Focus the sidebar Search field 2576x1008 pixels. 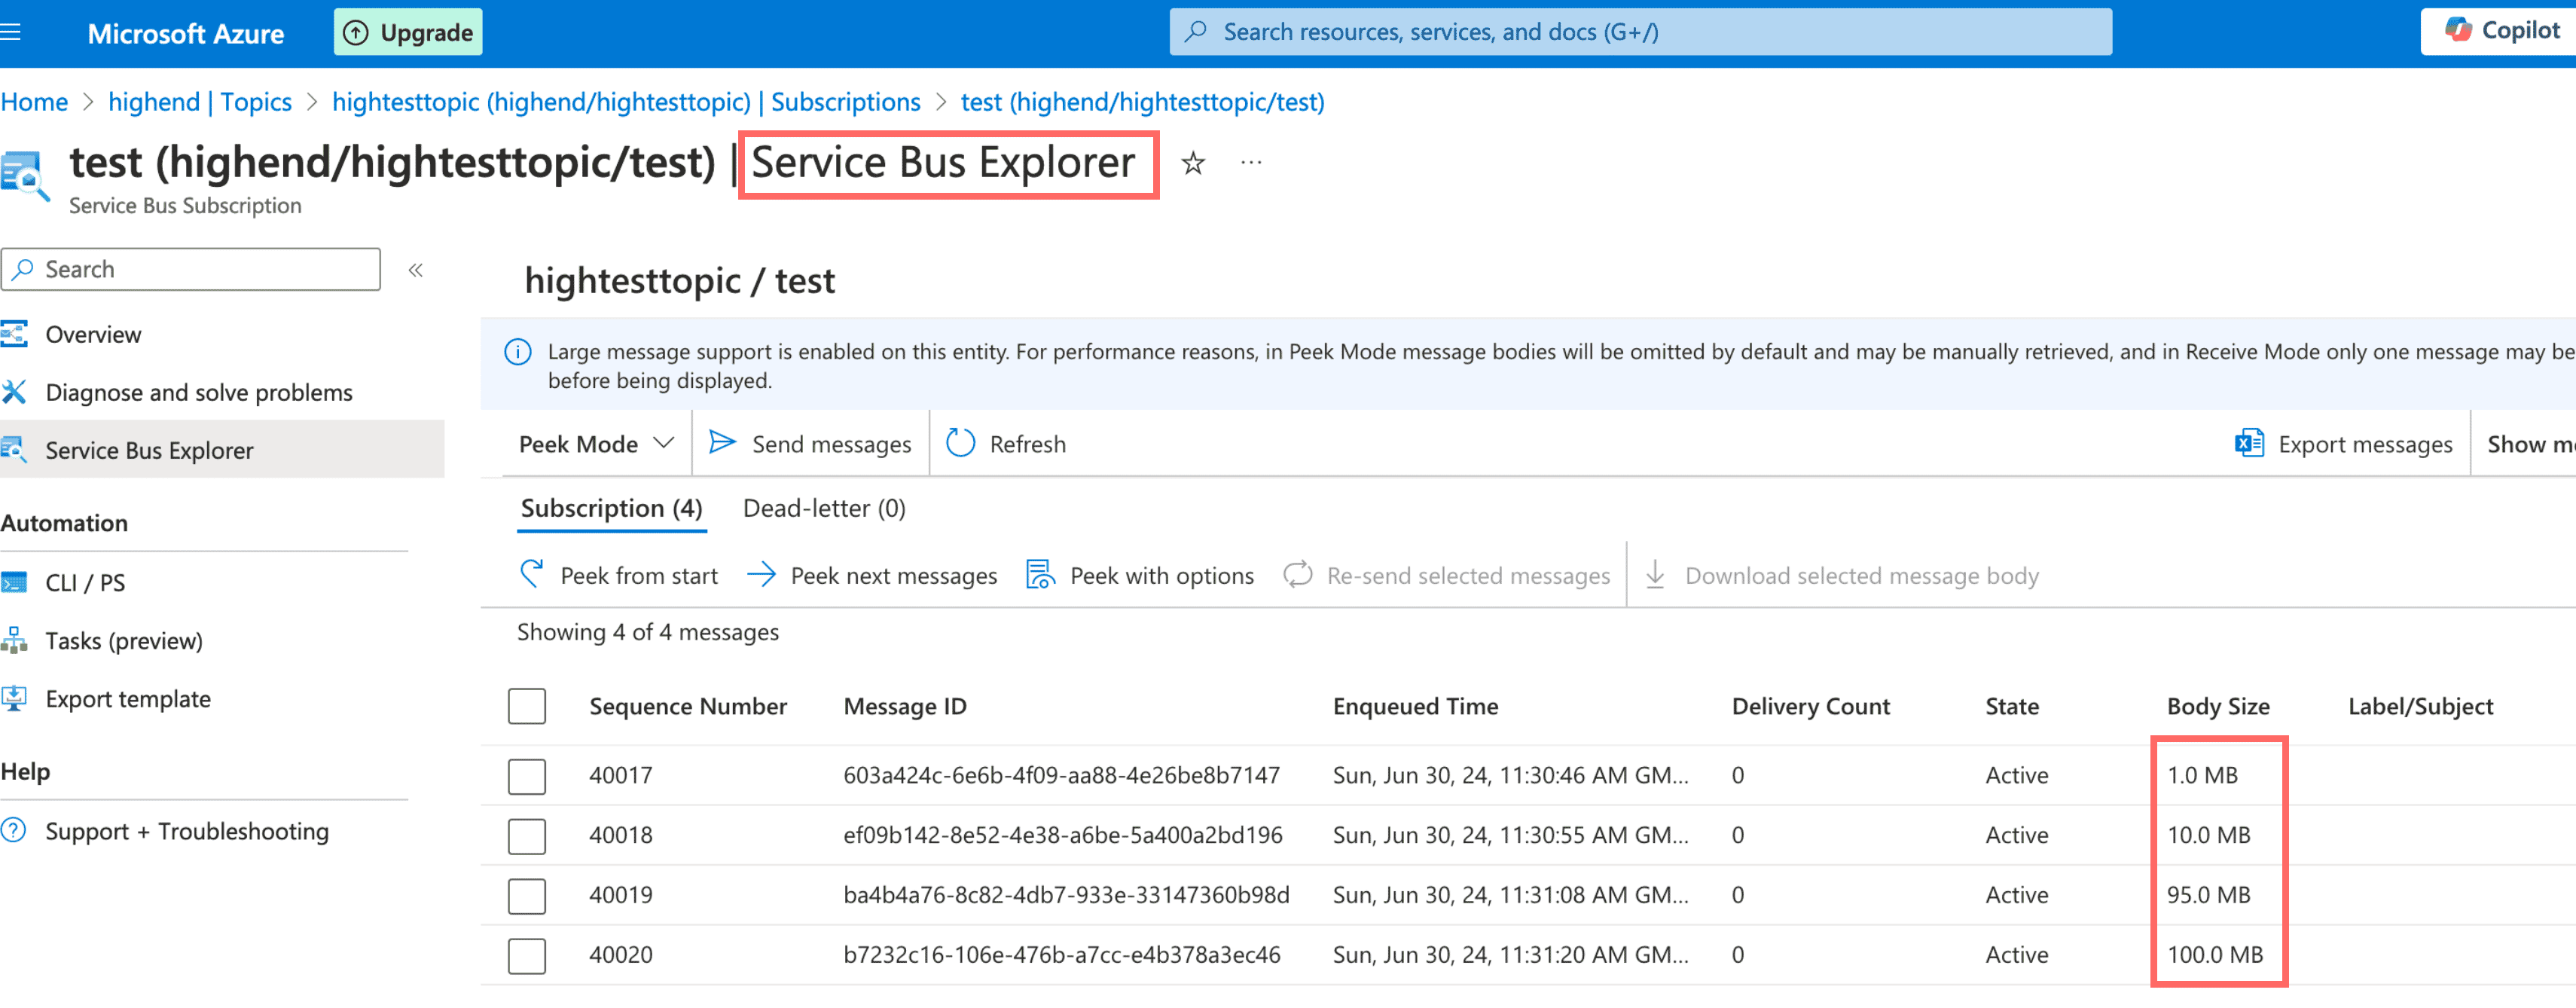[x=191, y=269]
